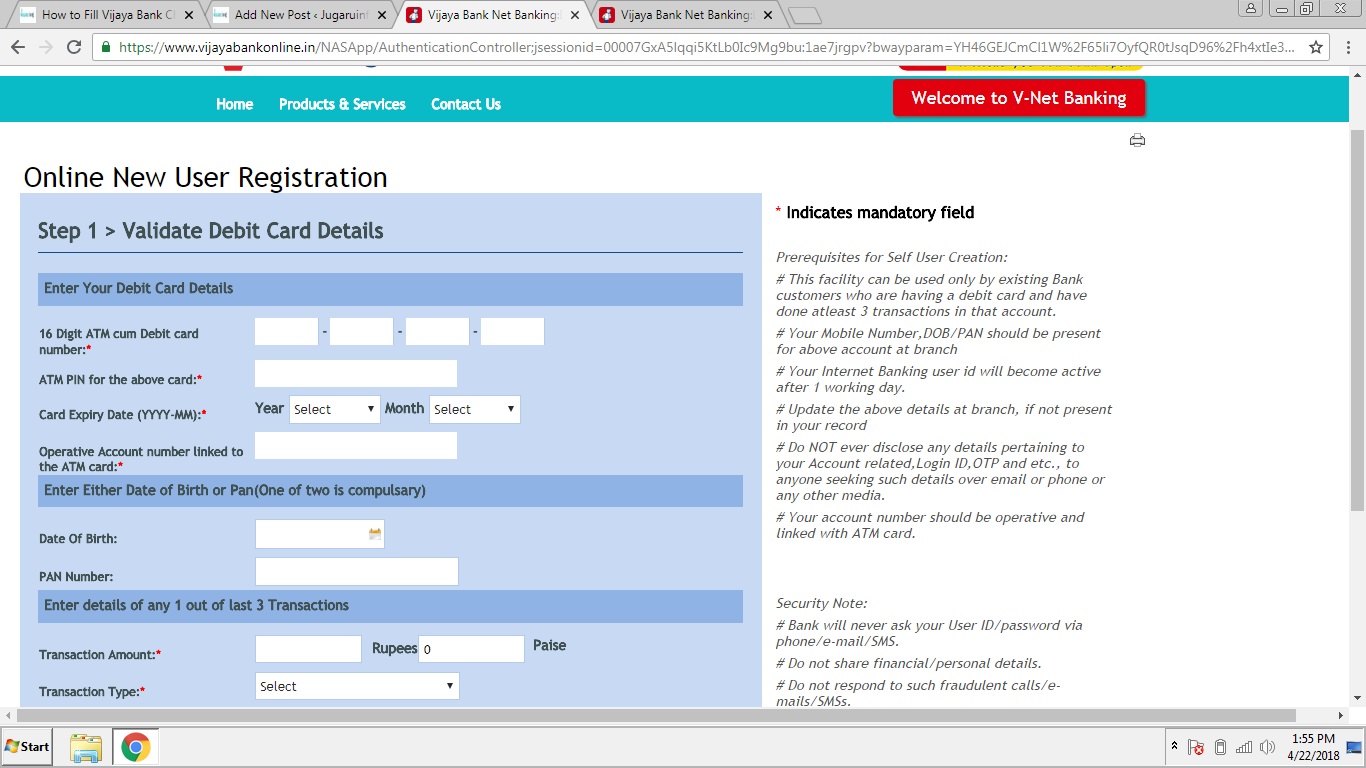The image size is (1366, 768).
Task: Open the volume speaker control
Action: 1268,747
